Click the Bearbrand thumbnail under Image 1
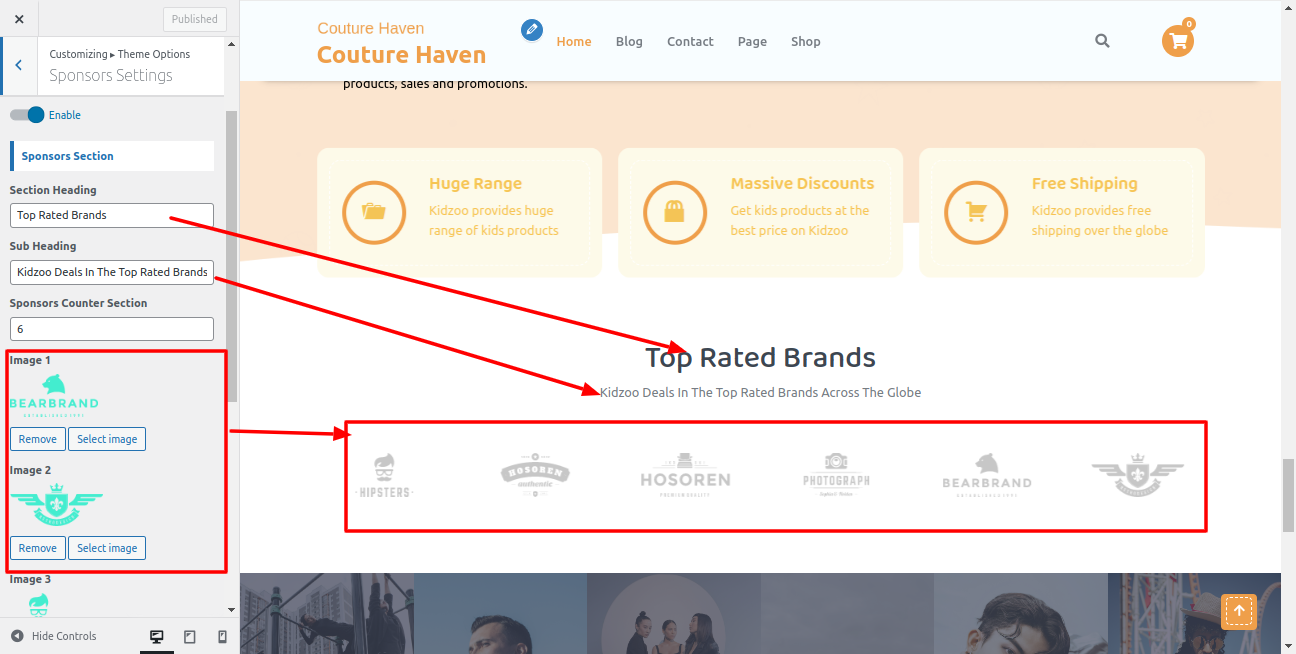1296x654 pixels. click(x=54, y=395)
